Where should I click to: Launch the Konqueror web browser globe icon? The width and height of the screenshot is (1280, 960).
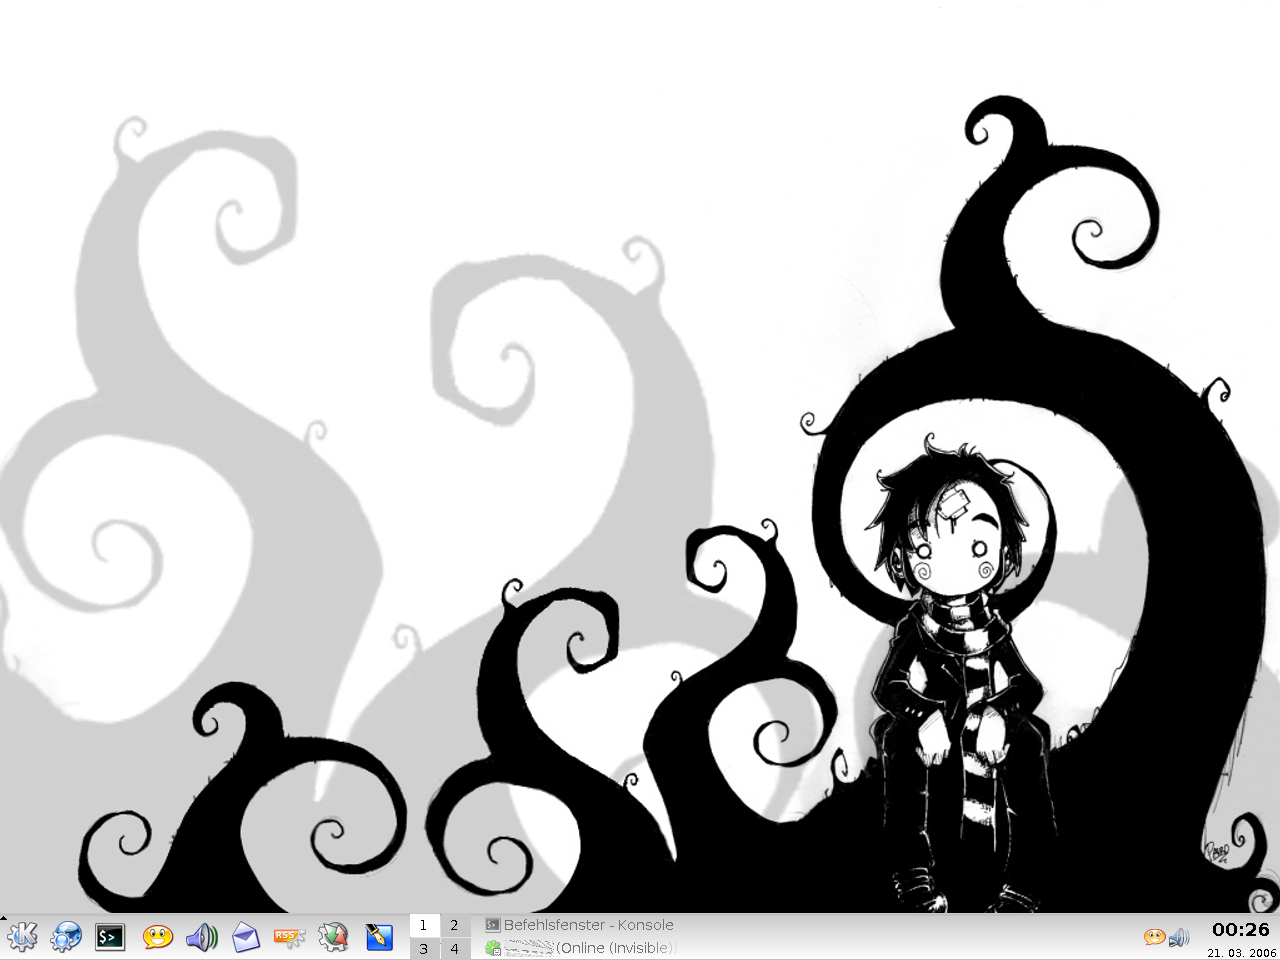[66, 937]
